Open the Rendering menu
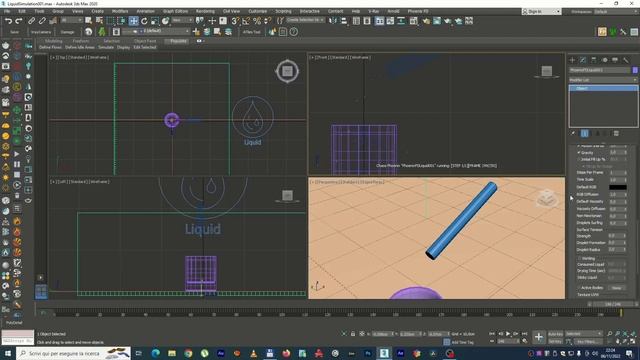Screen dimensions: 640x360 pos(205,11)
